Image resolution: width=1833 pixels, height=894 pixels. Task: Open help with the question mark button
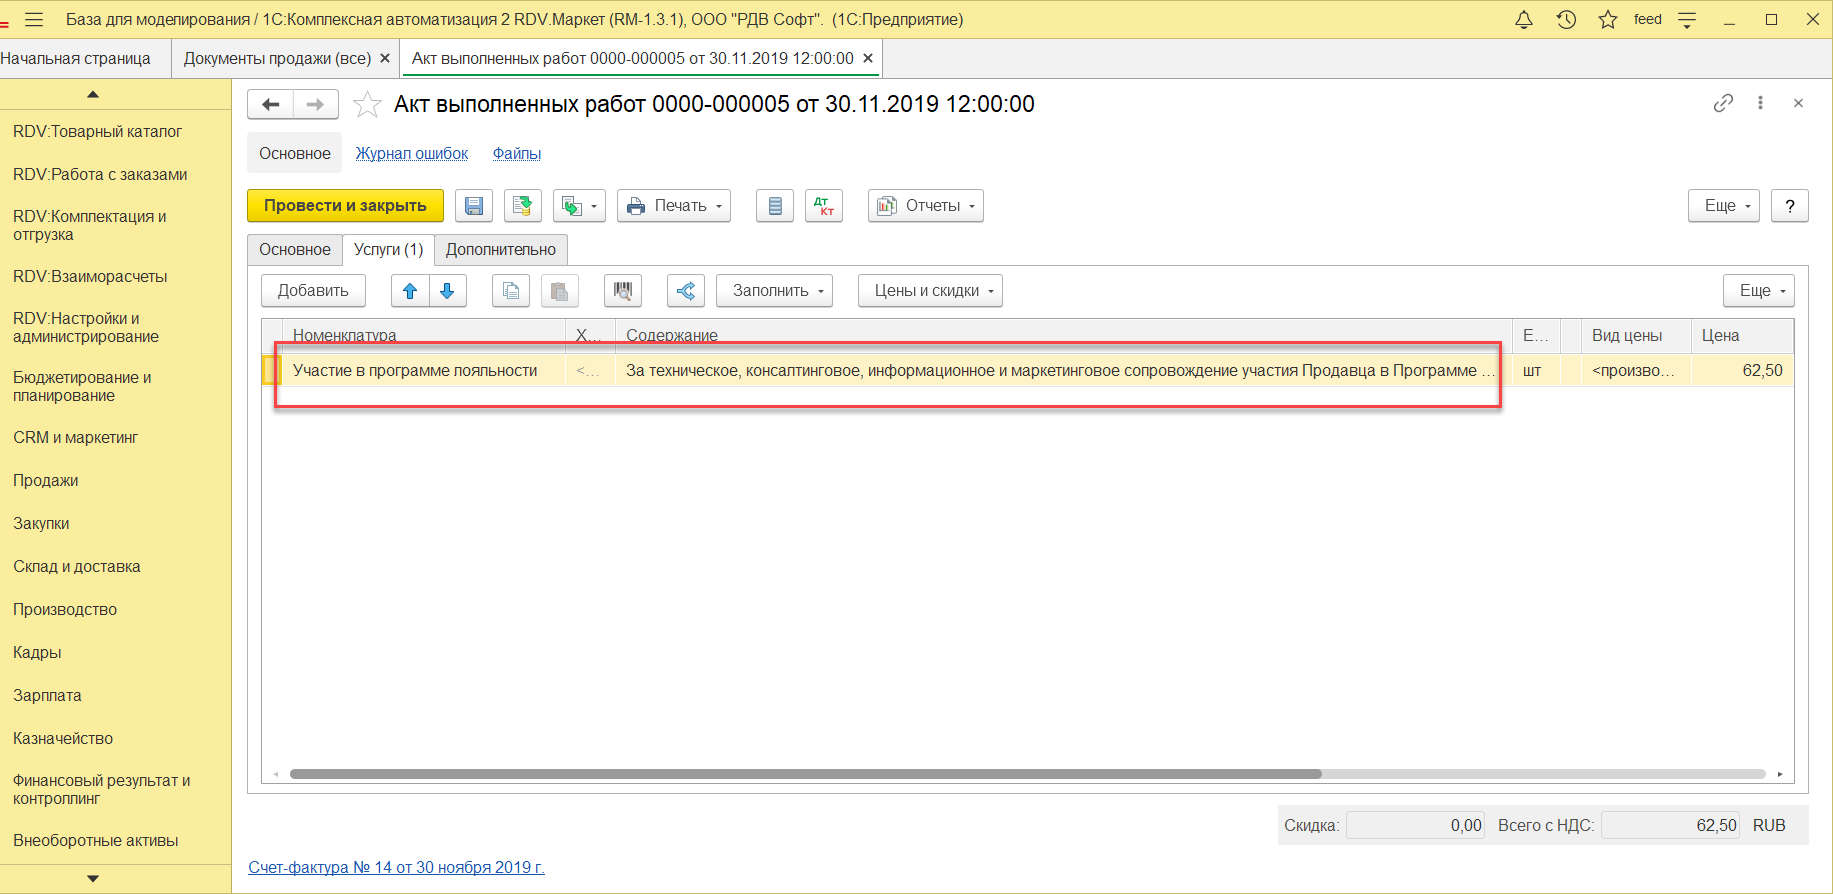[x=1790, y=206]
